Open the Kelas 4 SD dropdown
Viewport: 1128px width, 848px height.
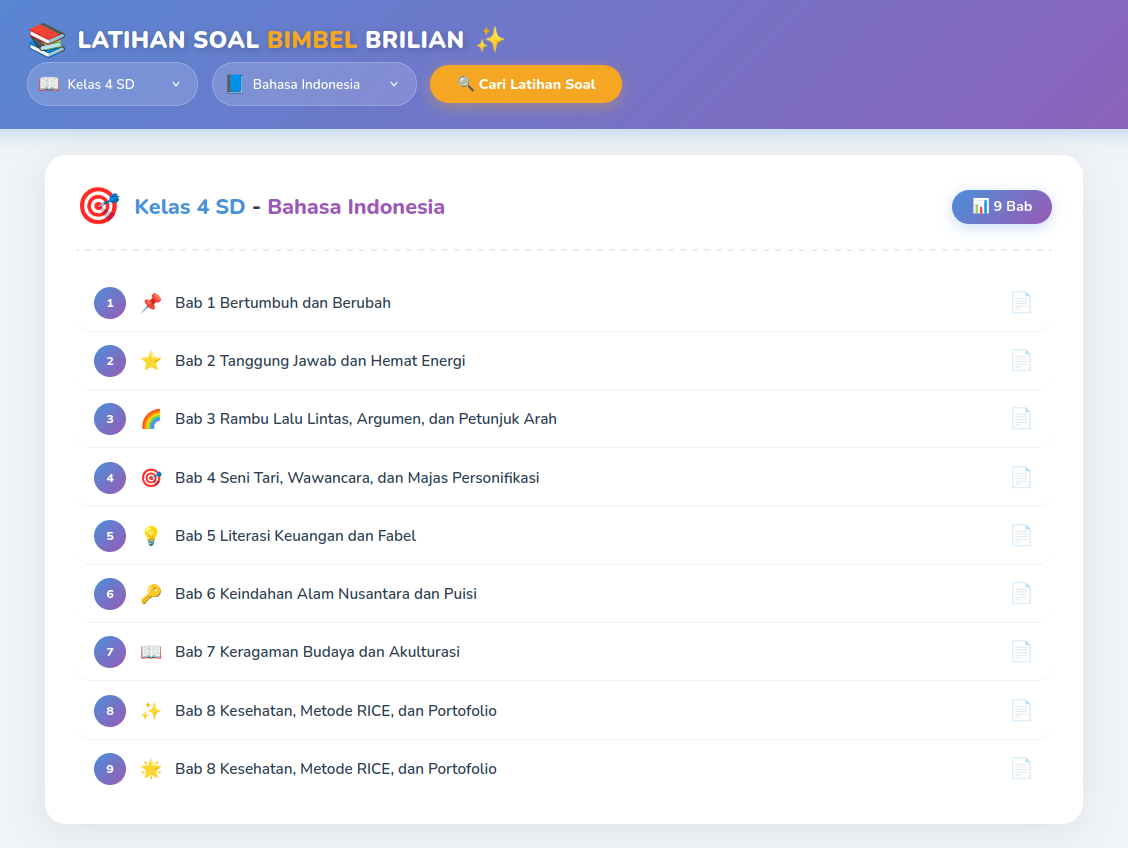(x=112, y=84)
